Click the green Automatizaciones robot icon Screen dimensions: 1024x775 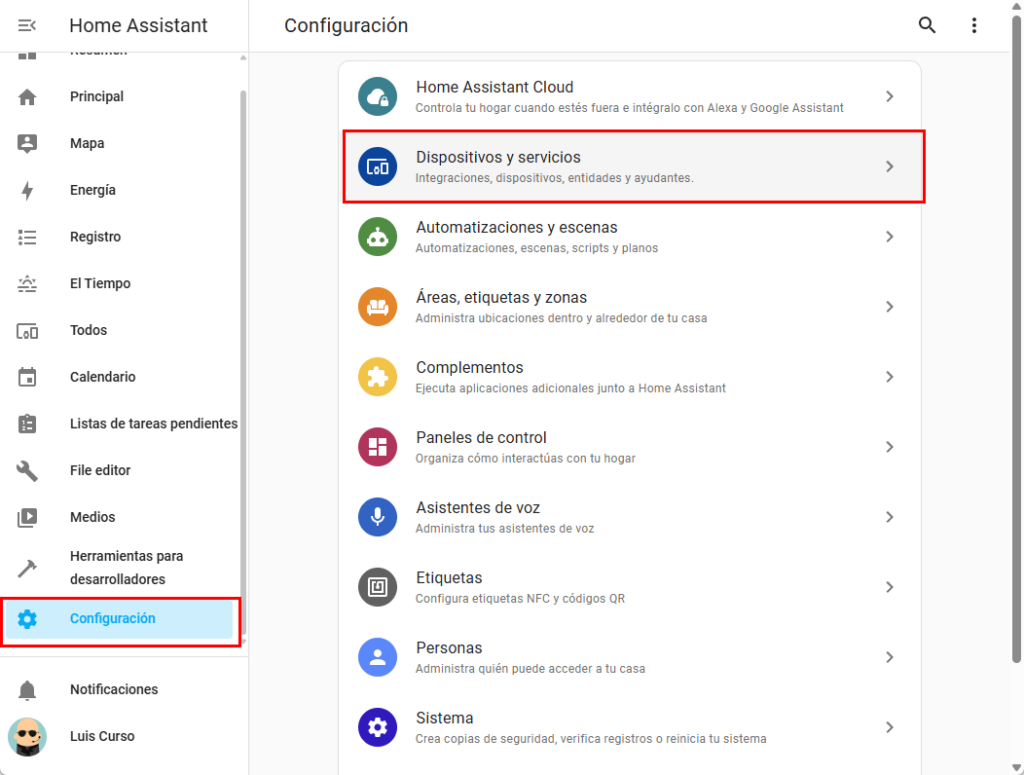click(378, 237)
